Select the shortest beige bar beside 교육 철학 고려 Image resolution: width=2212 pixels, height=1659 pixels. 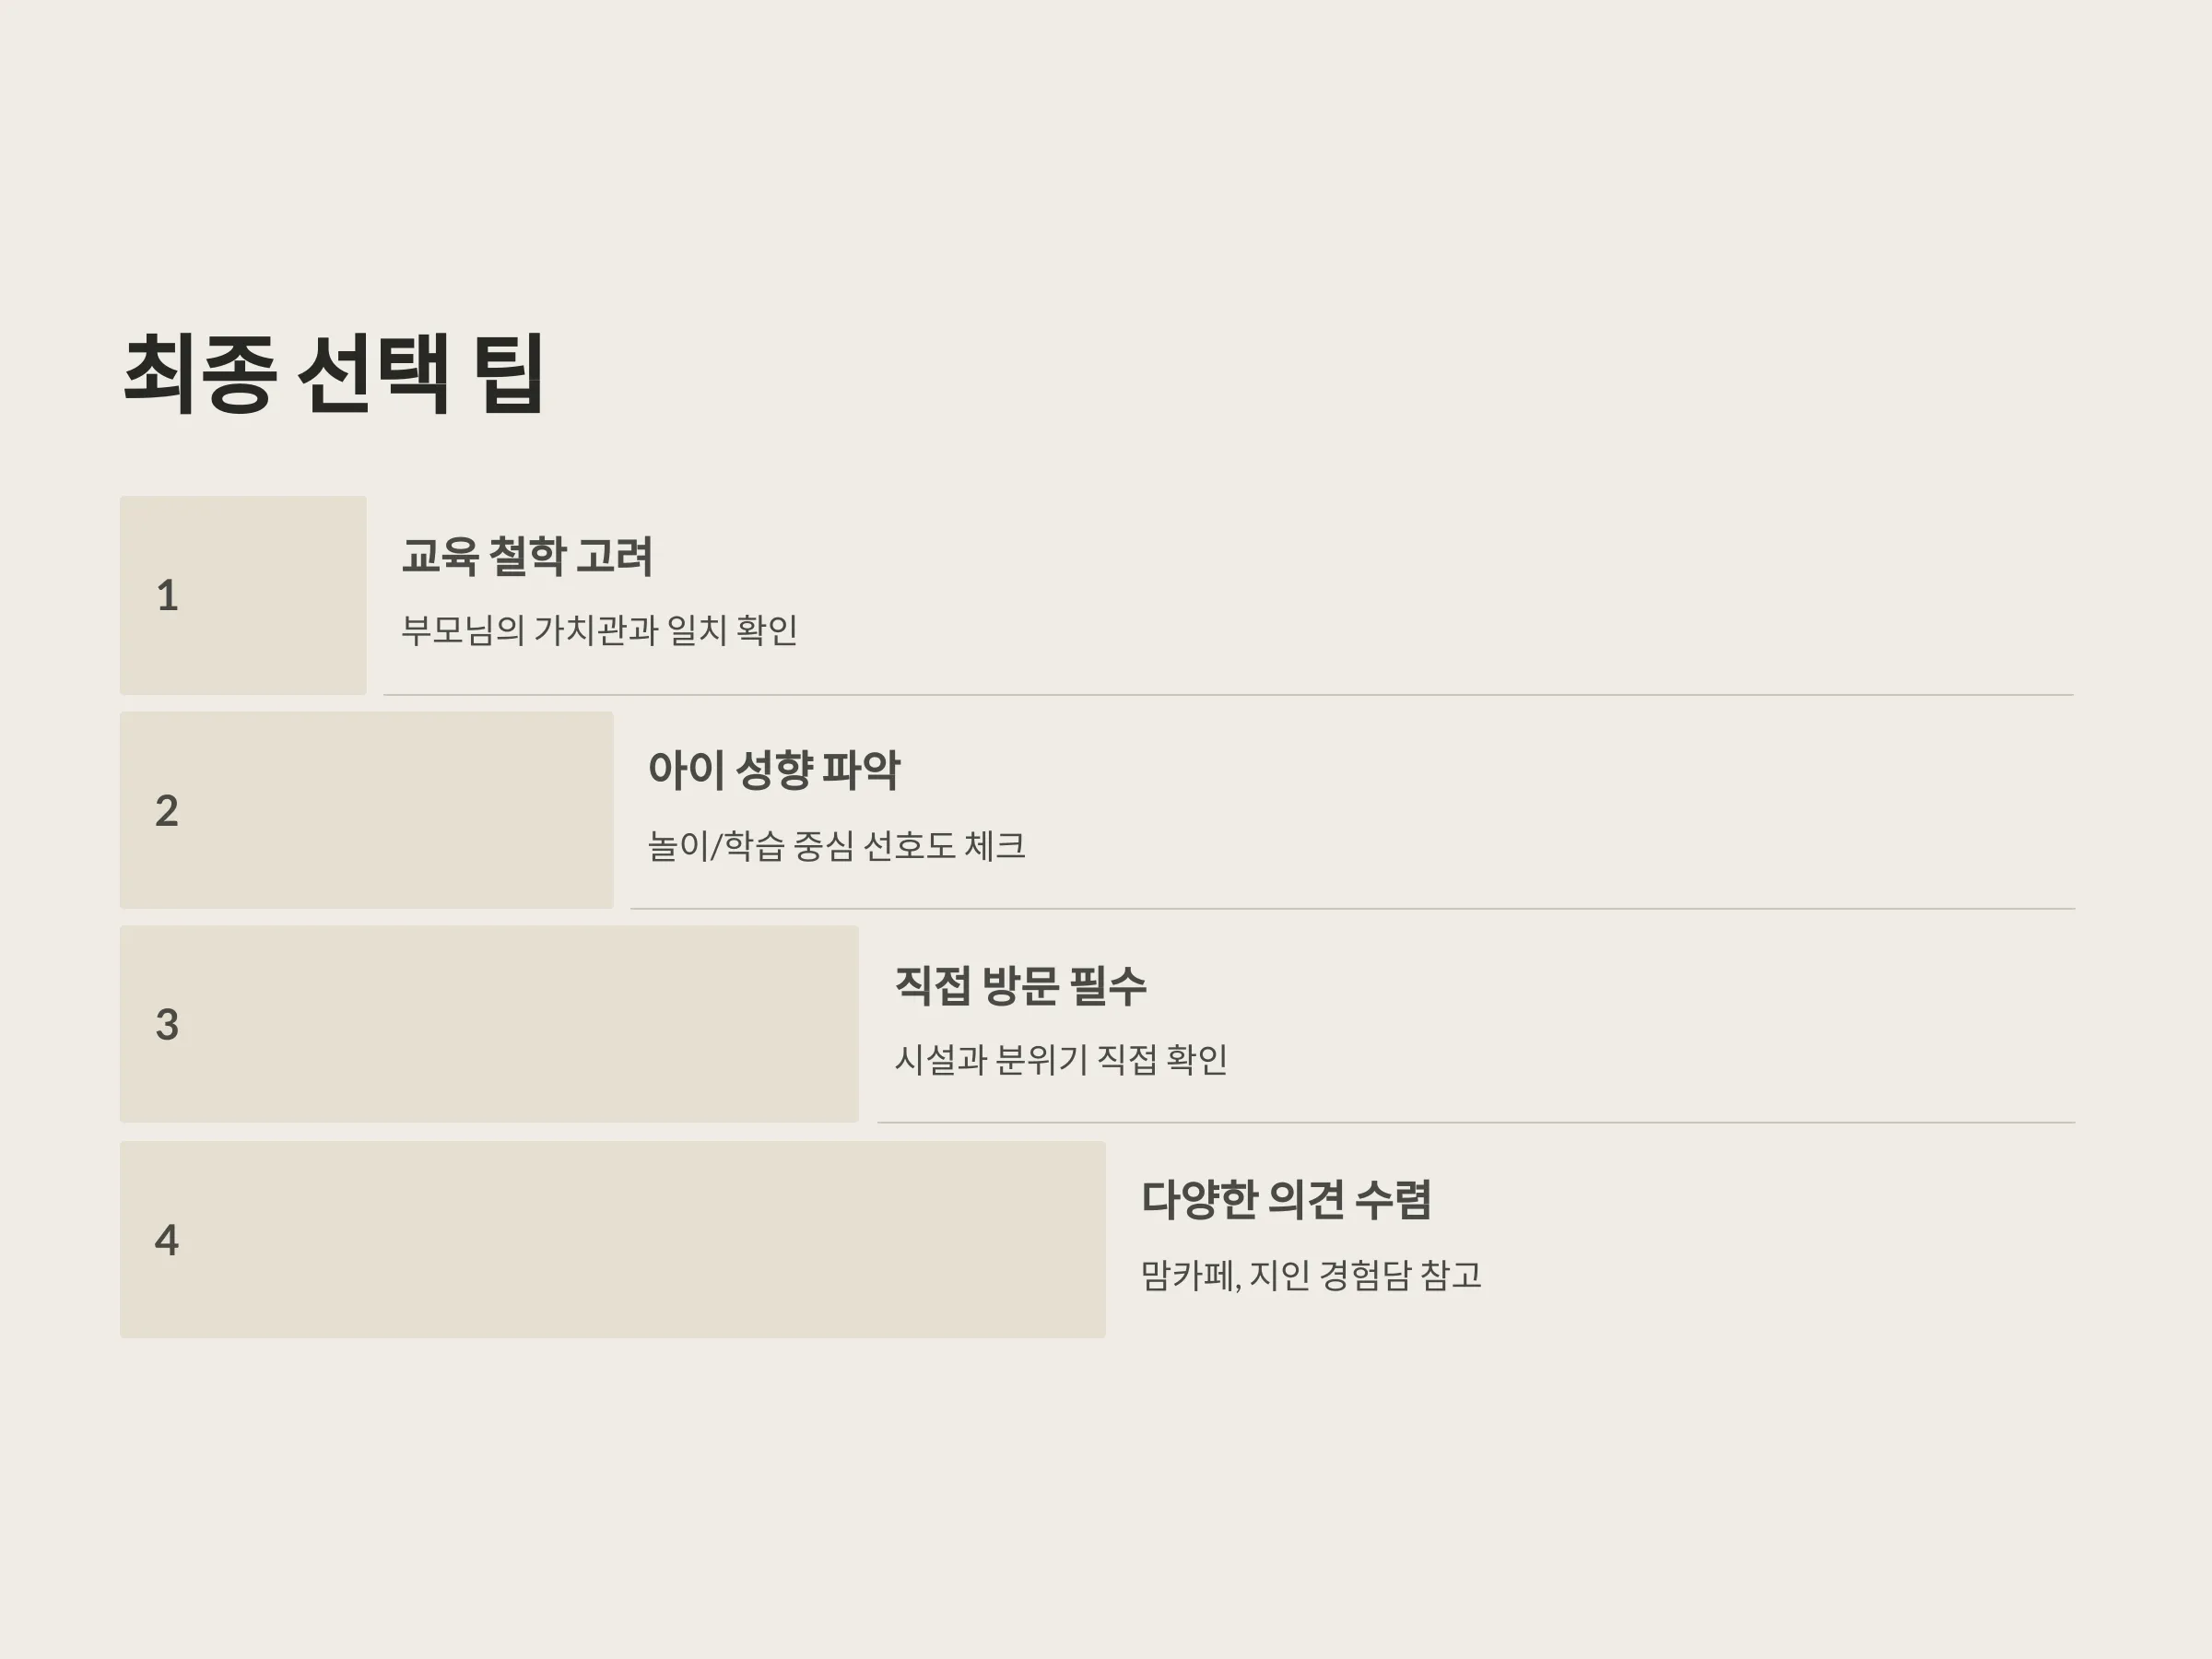[x=243, y=595]
